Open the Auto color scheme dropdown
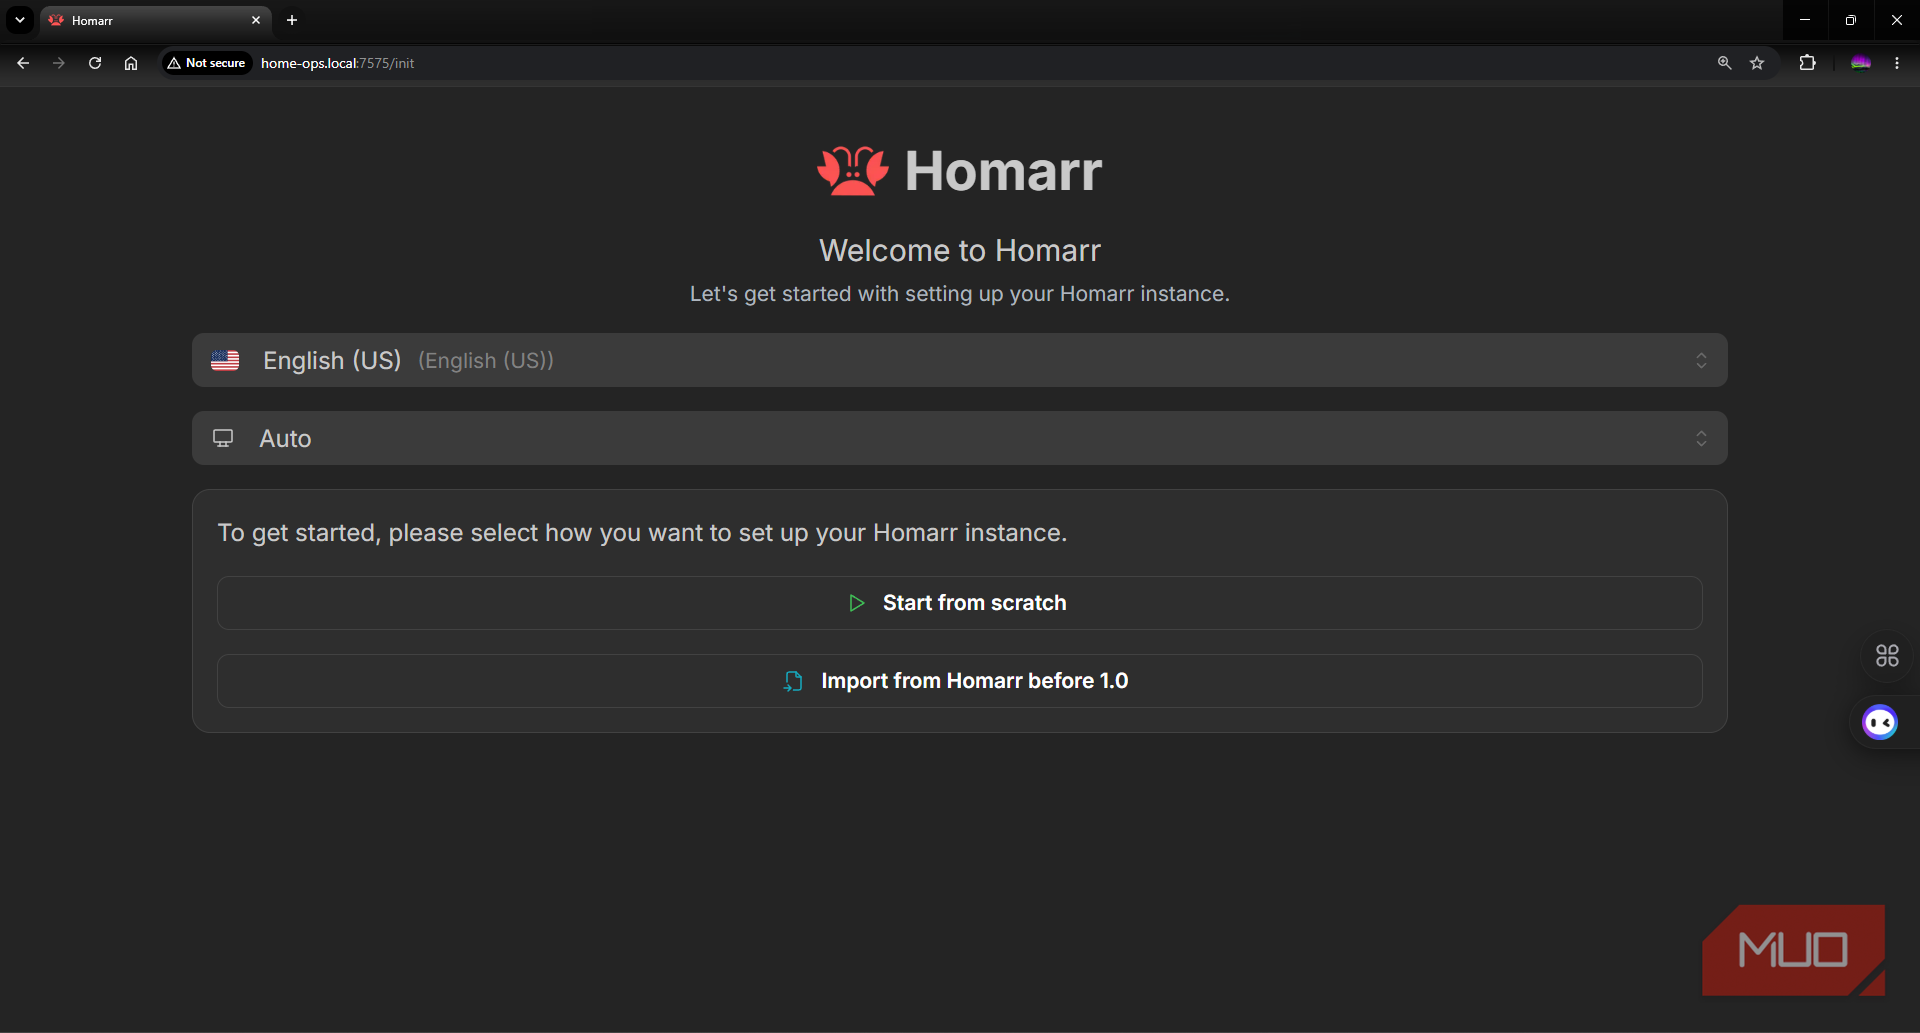Viewport: 1920px width, 1033px height. click(960, 438)
